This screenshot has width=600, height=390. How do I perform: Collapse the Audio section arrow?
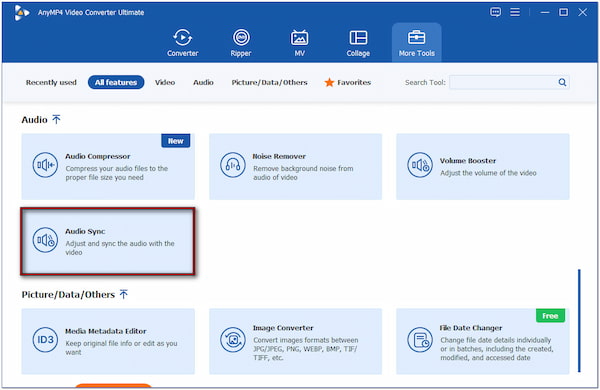[x=56, y=119]
